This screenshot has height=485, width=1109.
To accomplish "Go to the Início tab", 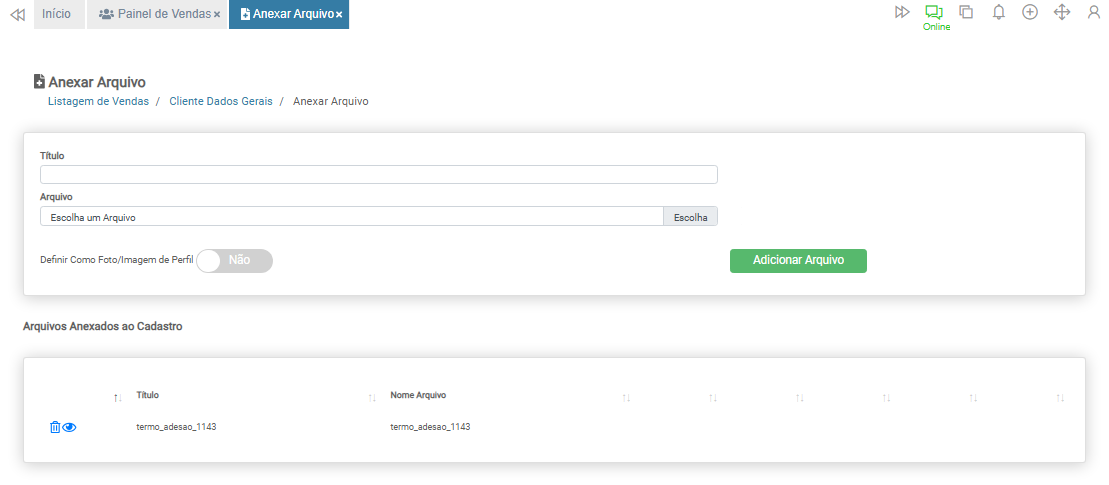I will (56, 14).
